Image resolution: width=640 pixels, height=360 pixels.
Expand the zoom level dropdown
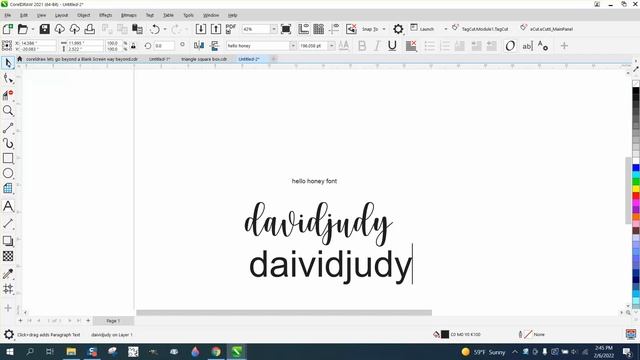[x=273, y=29]
